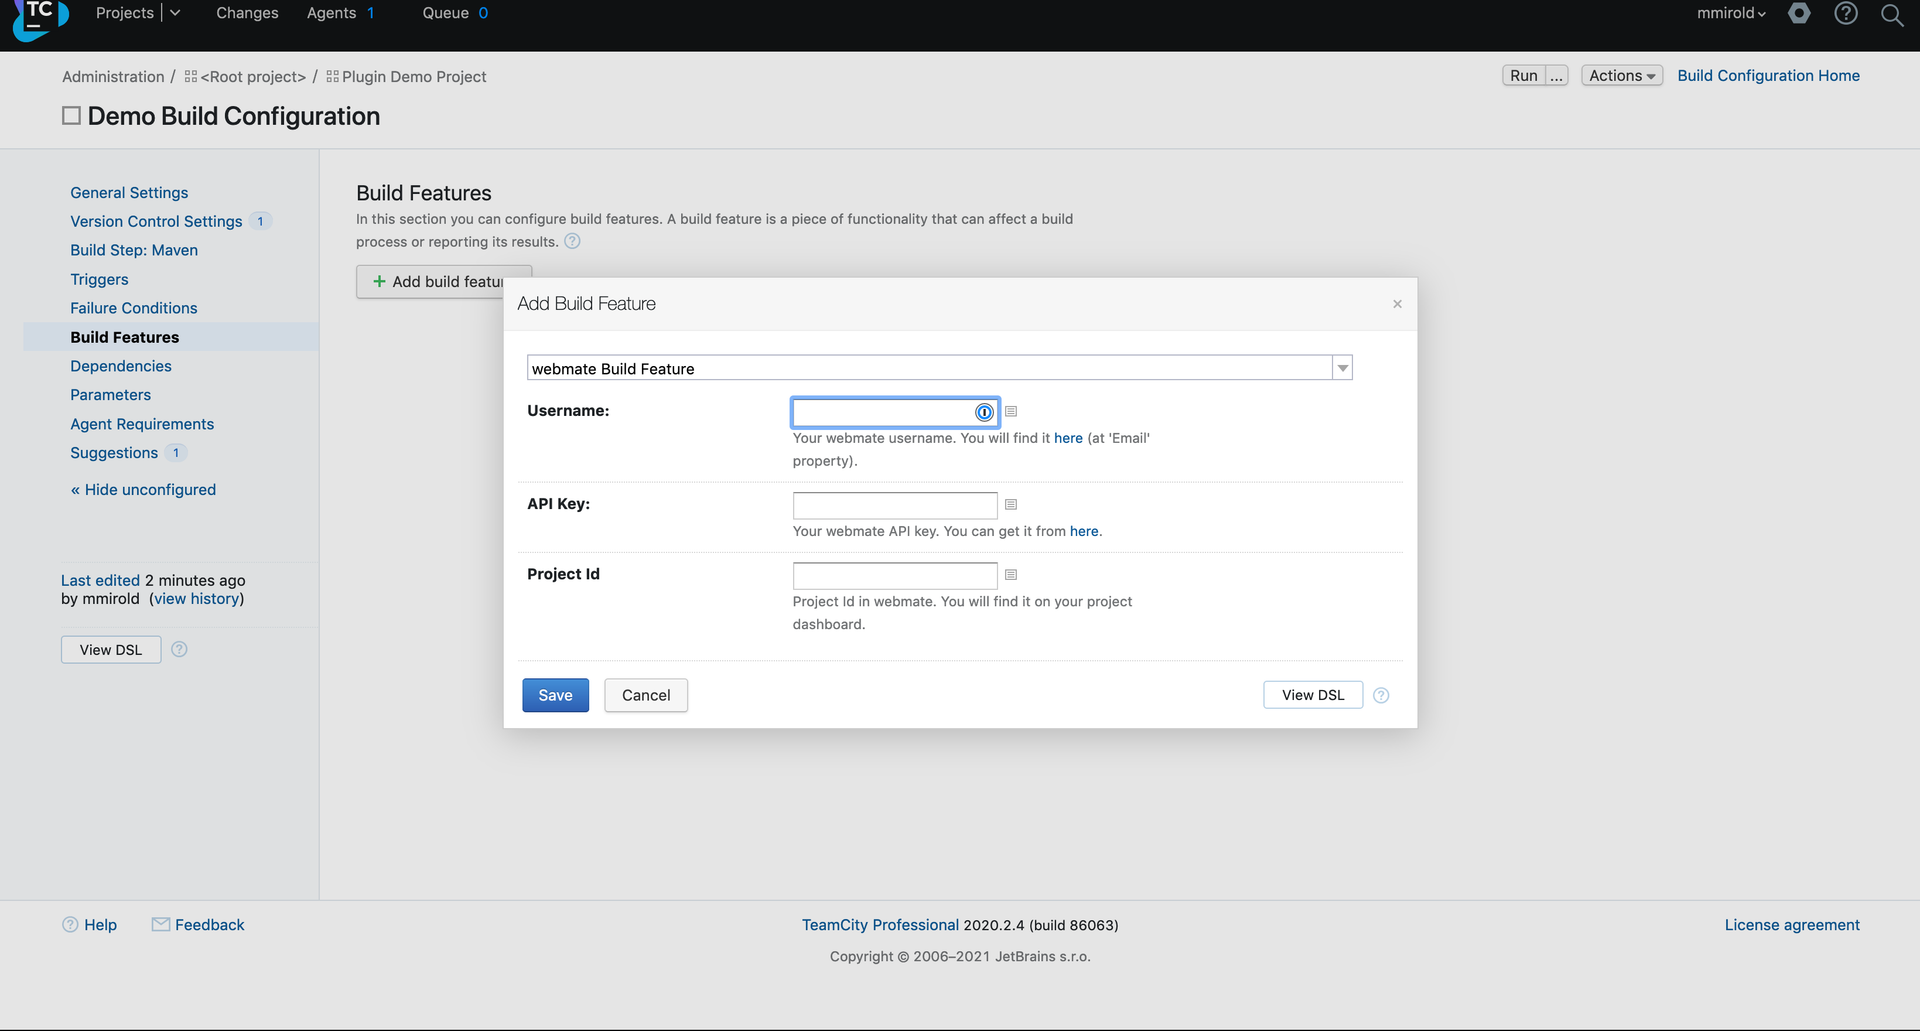Open Build Step: Maven settings
Screen dimensions: 1920x1031
click(134, 251)
